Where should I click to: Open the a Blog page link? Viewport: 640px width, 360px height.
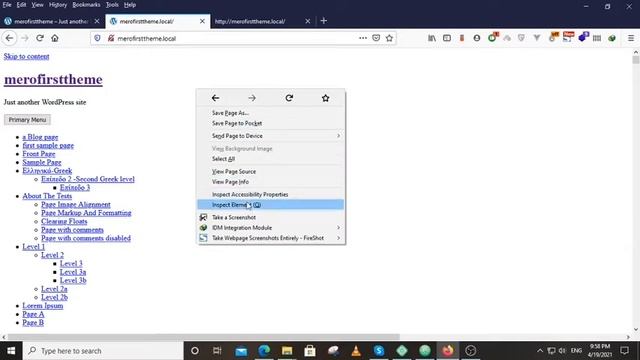(40, 137)
